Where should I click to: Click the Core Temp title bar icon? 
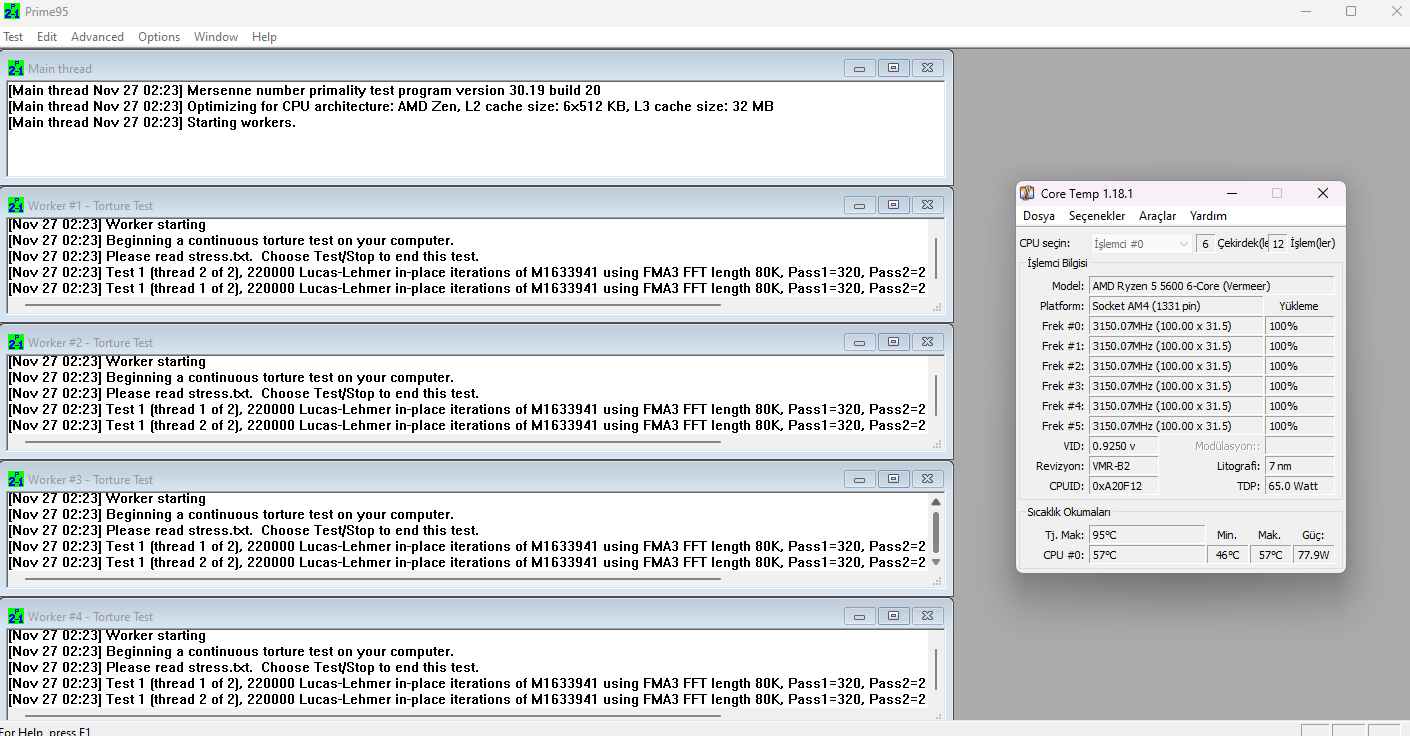pos(1027,193)
